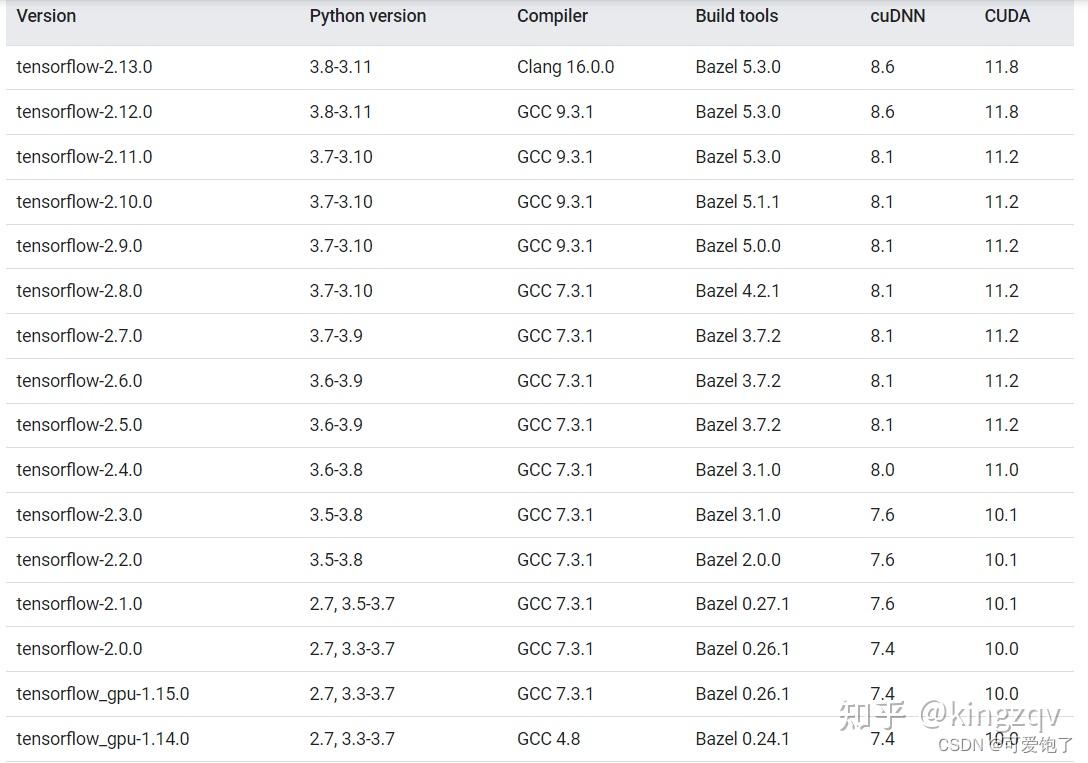Select the tensorflow-2.10.0 row label

tap(84, 202)
